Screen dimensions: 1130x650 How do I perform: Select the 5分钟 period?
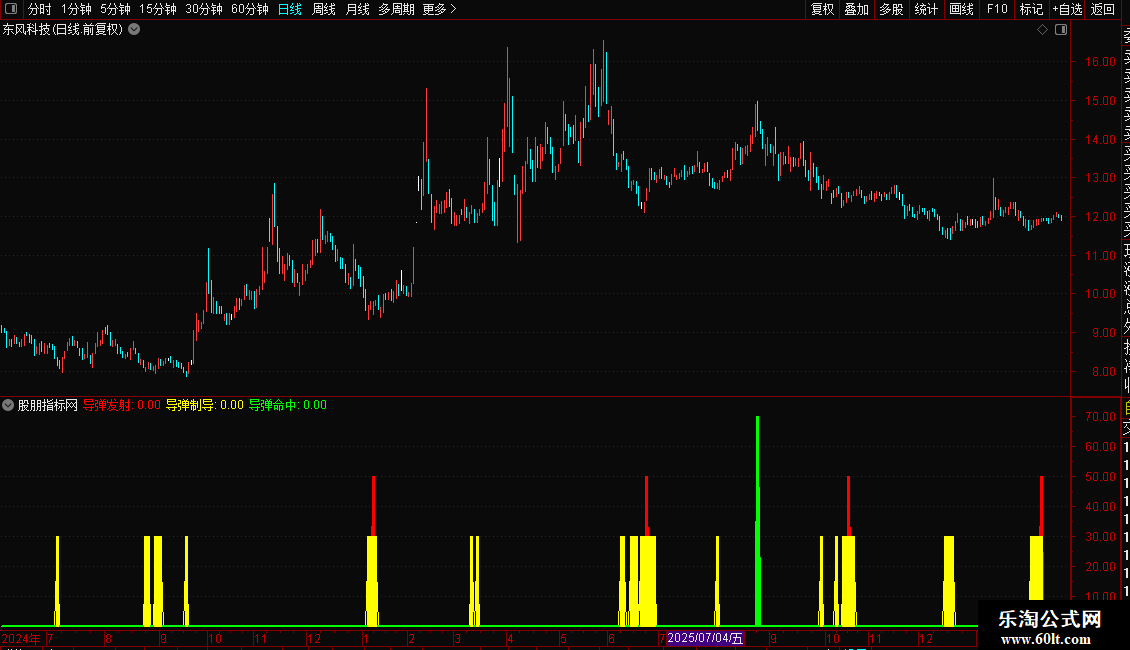(x=115, y=9)
